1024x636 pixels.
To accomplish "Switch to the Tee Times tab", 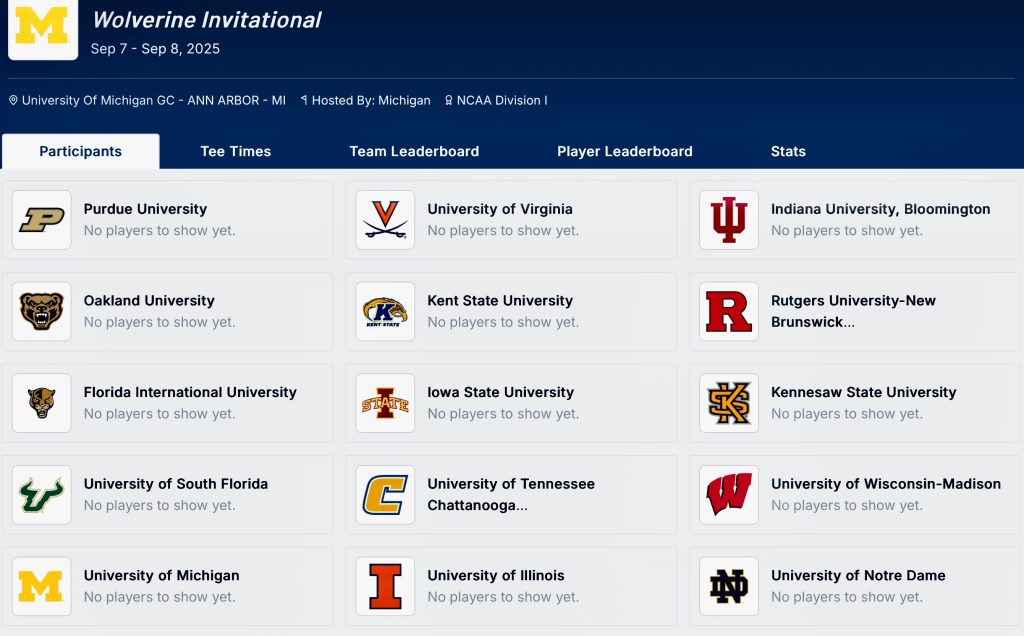I will (236, 152).
